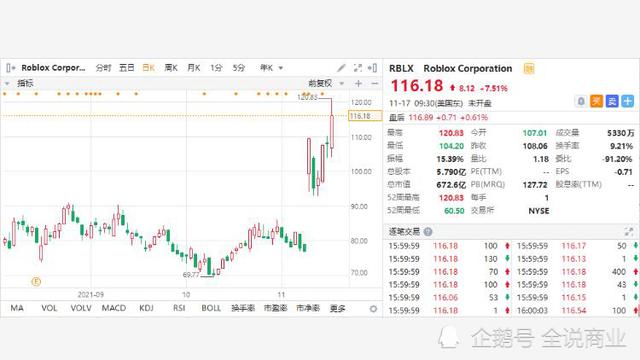The width and height of the screenshot is (640, 360).
Task: Enable the MA indicator
Action: pos(17,308)
